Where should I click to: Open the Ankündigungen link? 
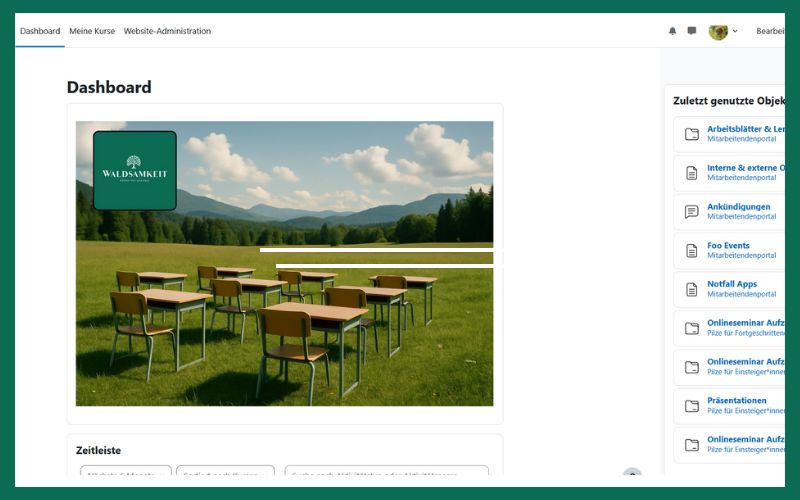pyautogui.click(x=739, y=207)
